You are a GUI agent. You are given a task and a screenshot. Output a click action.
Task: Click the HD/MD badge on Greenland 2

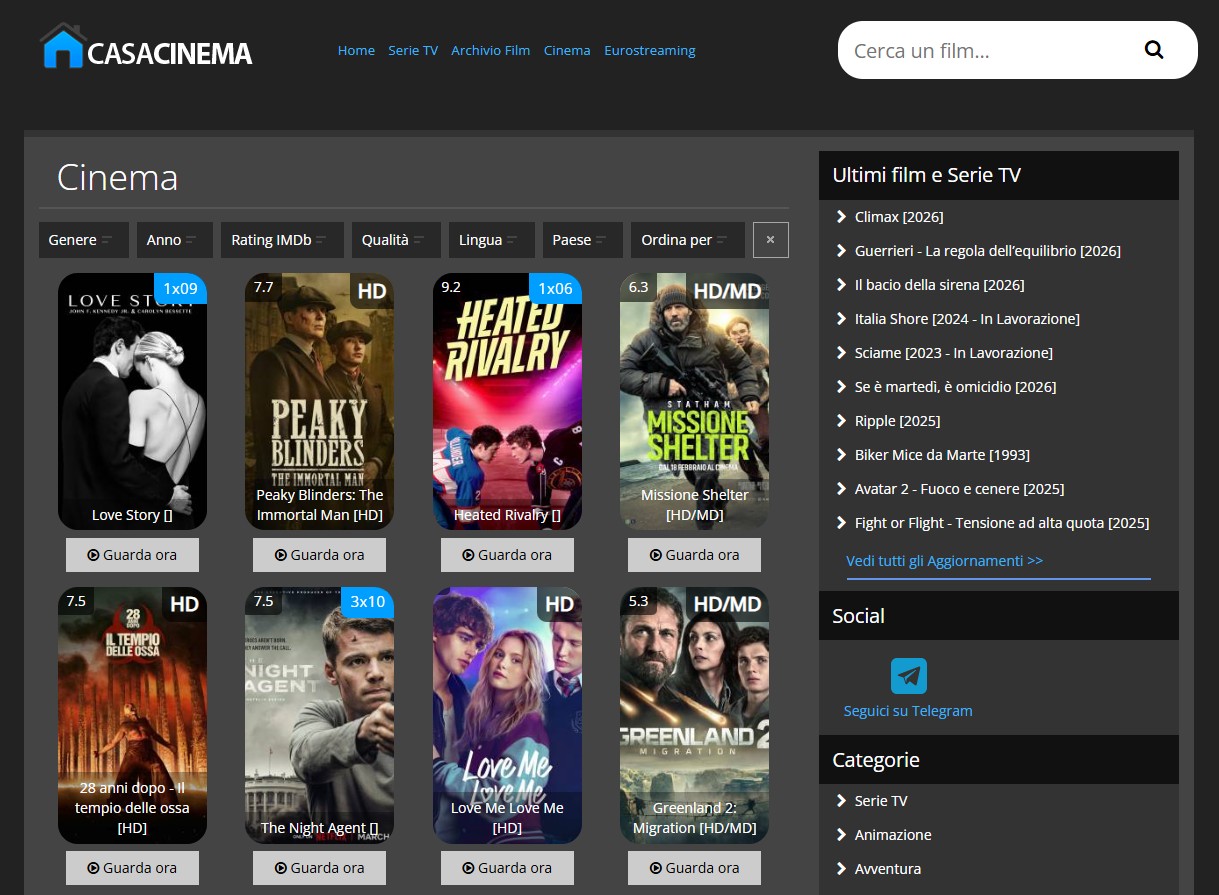(727, 604)
